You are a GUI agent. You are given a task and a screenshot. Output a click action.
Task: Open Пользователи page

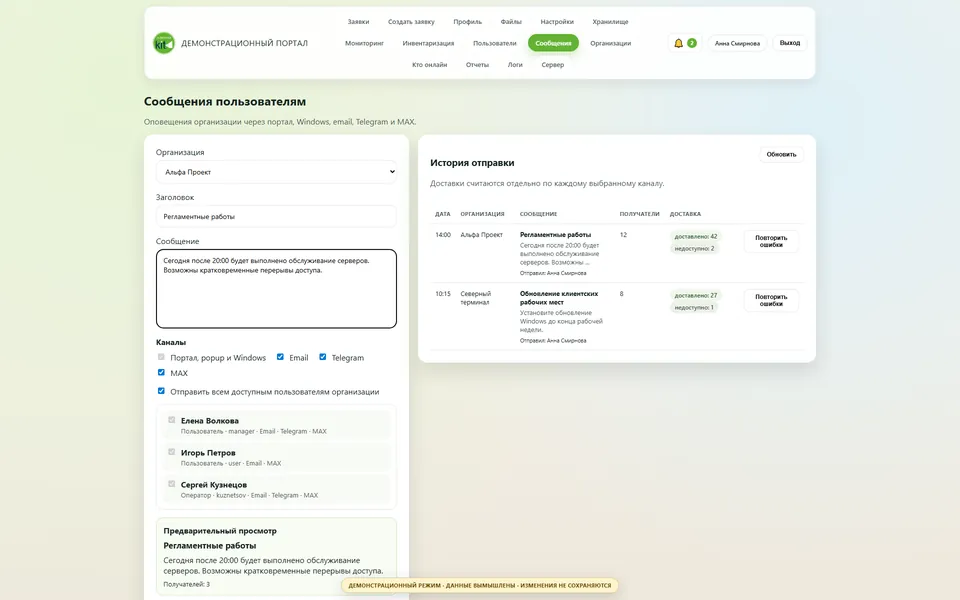(x=494, y=43)
